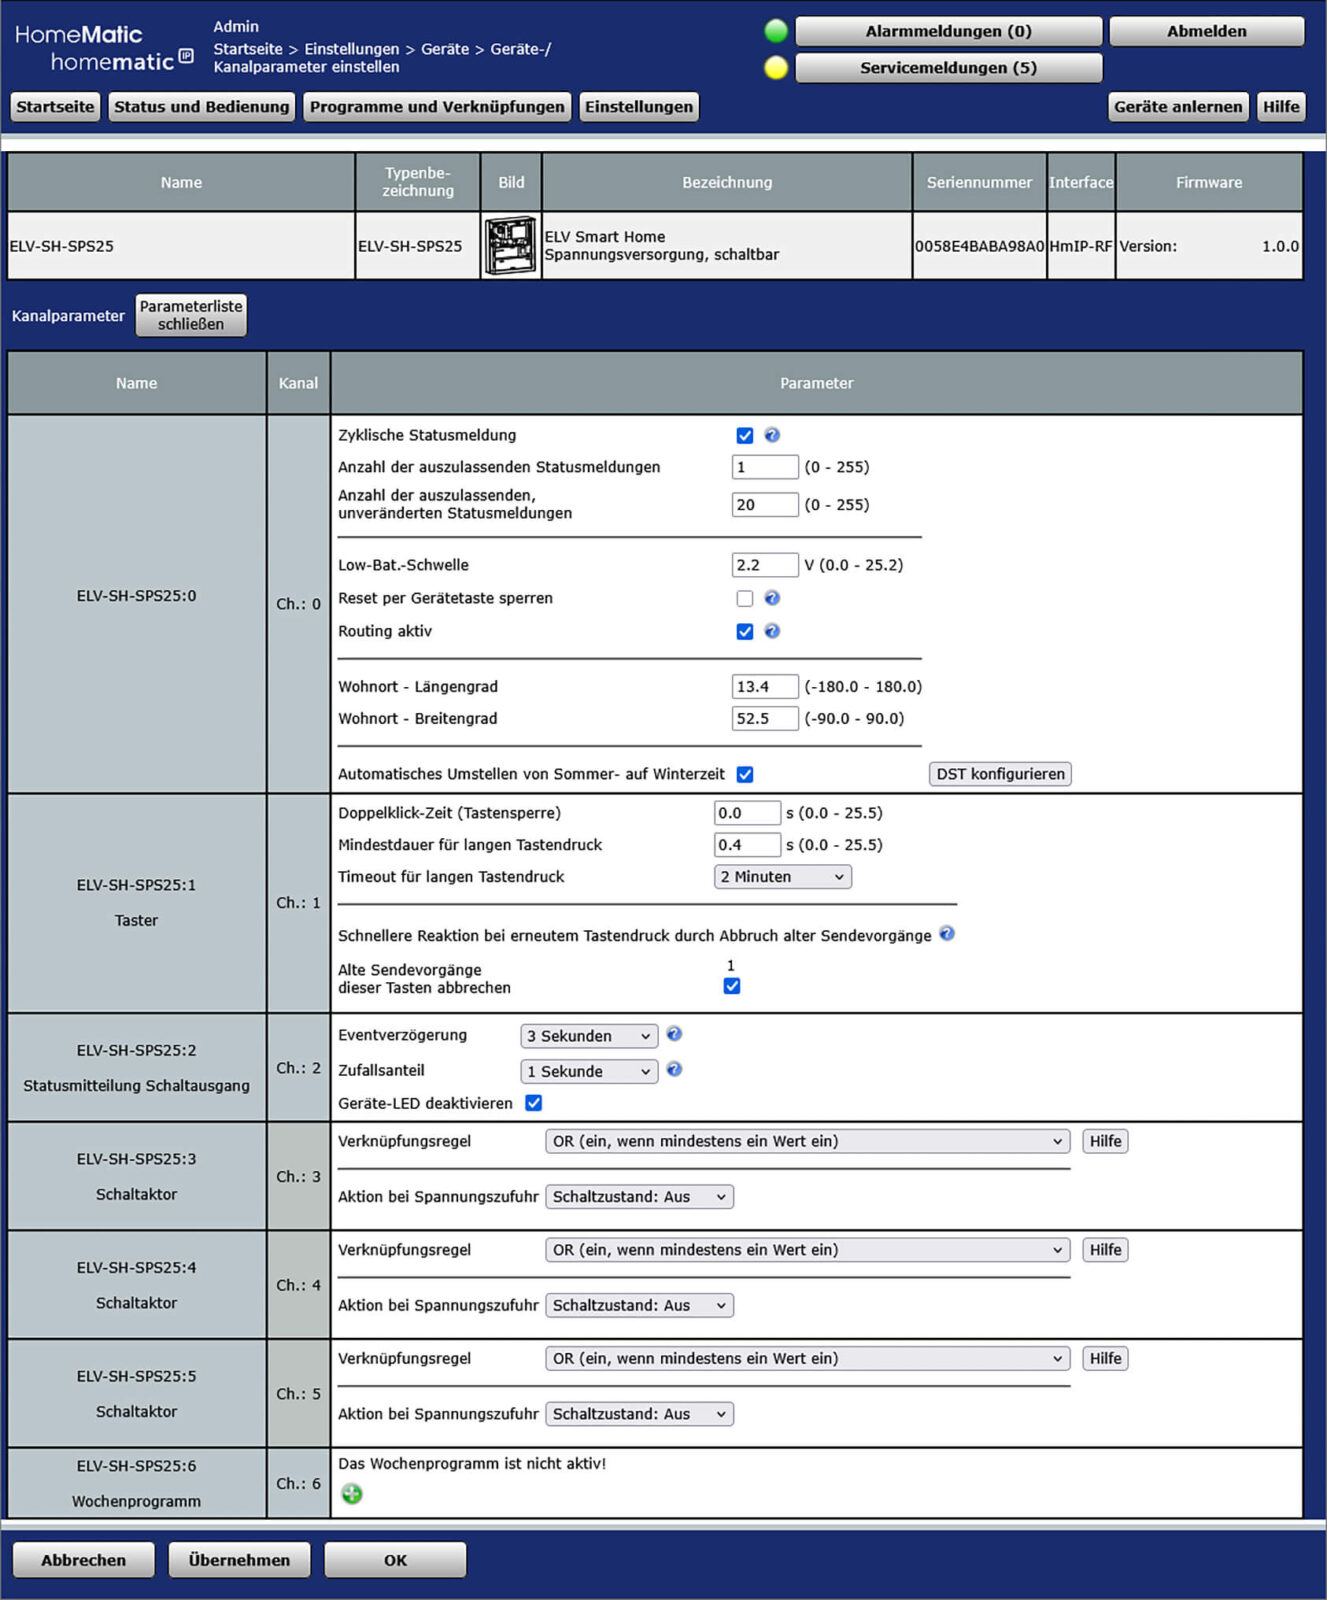Click the Low-Bat.-Schwelle input field
Screen dimensions: 1327x1600
[x=764, y=565]
